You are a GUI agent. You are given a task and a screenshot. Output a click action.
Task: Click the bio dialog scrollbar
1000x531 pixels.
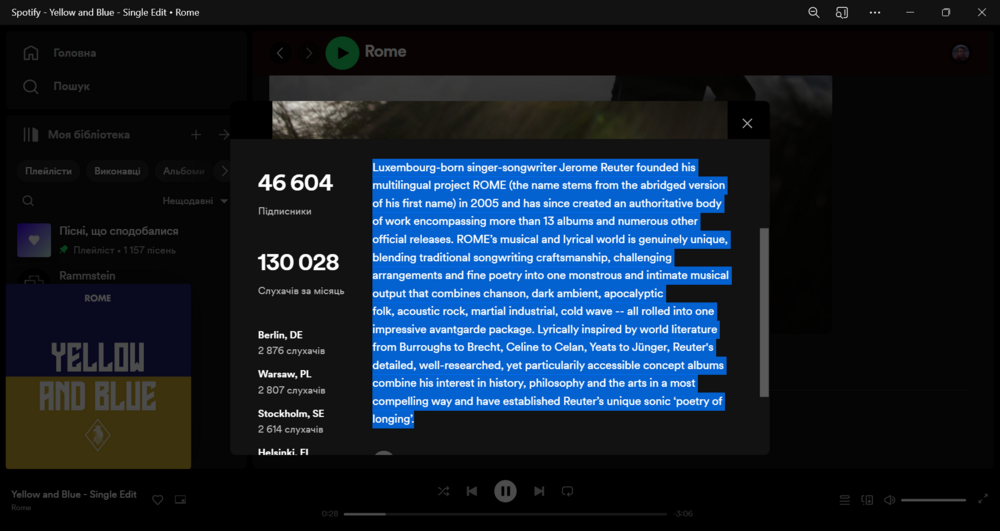[x=764, y=312]
